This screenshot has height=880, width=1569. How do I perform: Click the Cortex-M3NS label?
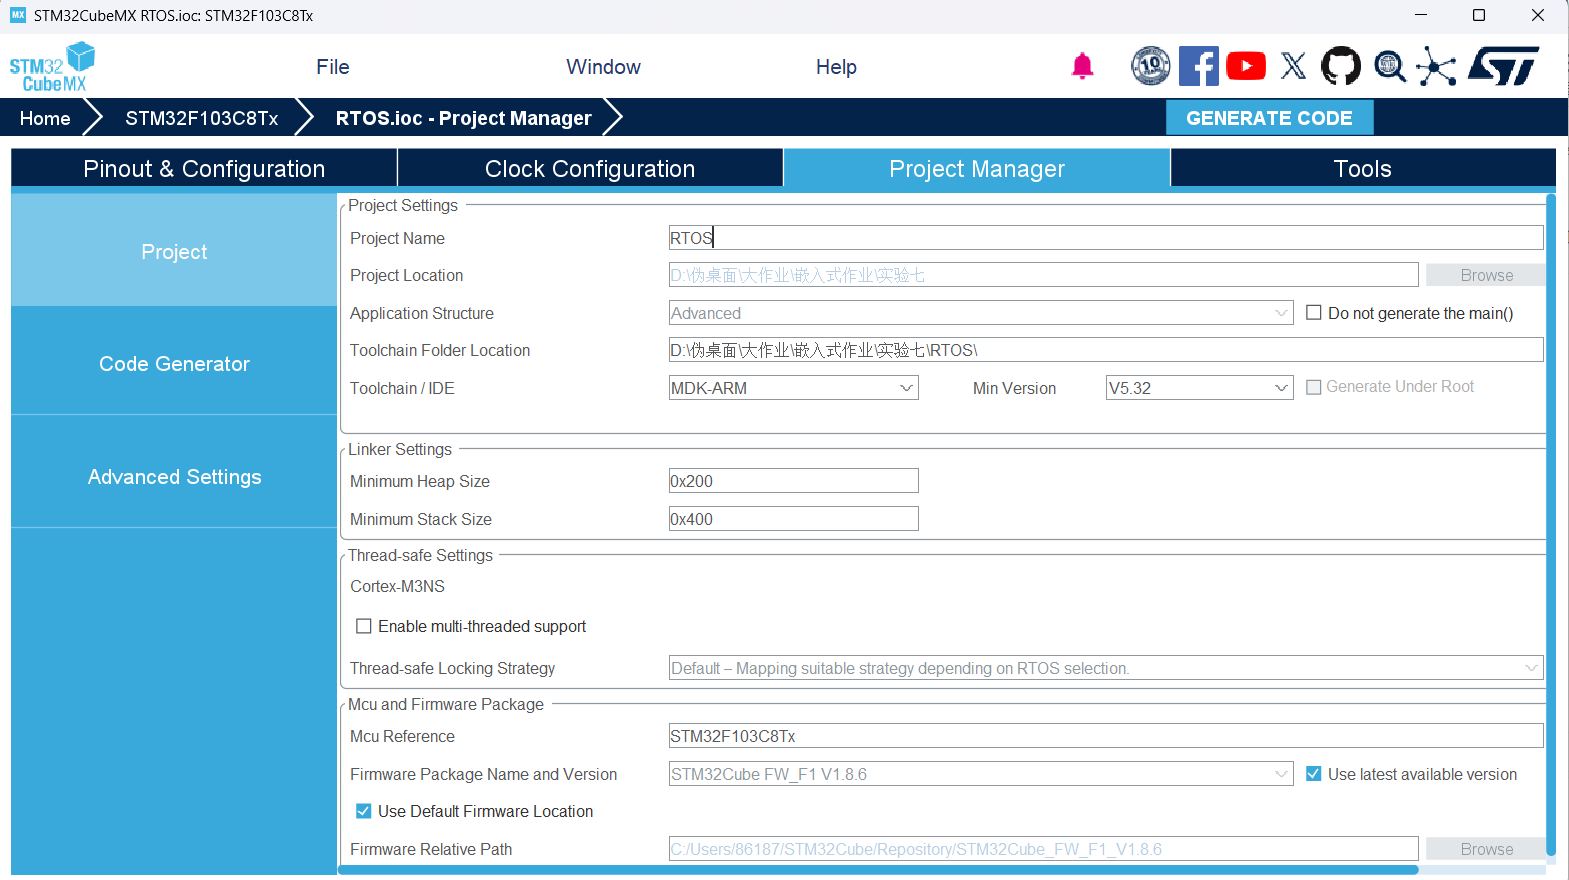(397, 586)
